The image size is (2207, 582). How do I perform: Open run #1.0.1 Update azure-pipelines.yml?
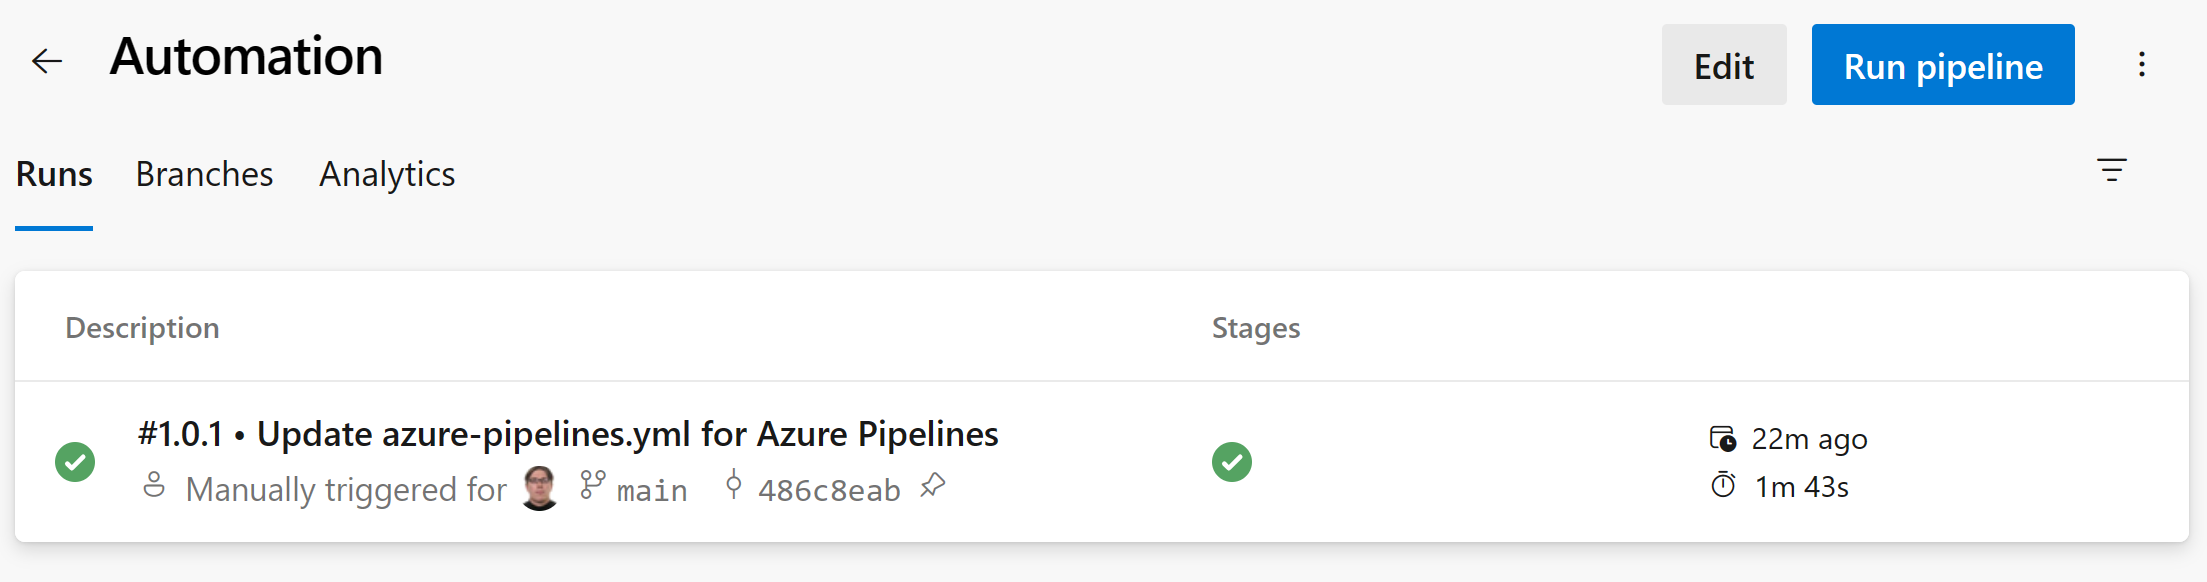pyautogui.click(x=568, y=434)
